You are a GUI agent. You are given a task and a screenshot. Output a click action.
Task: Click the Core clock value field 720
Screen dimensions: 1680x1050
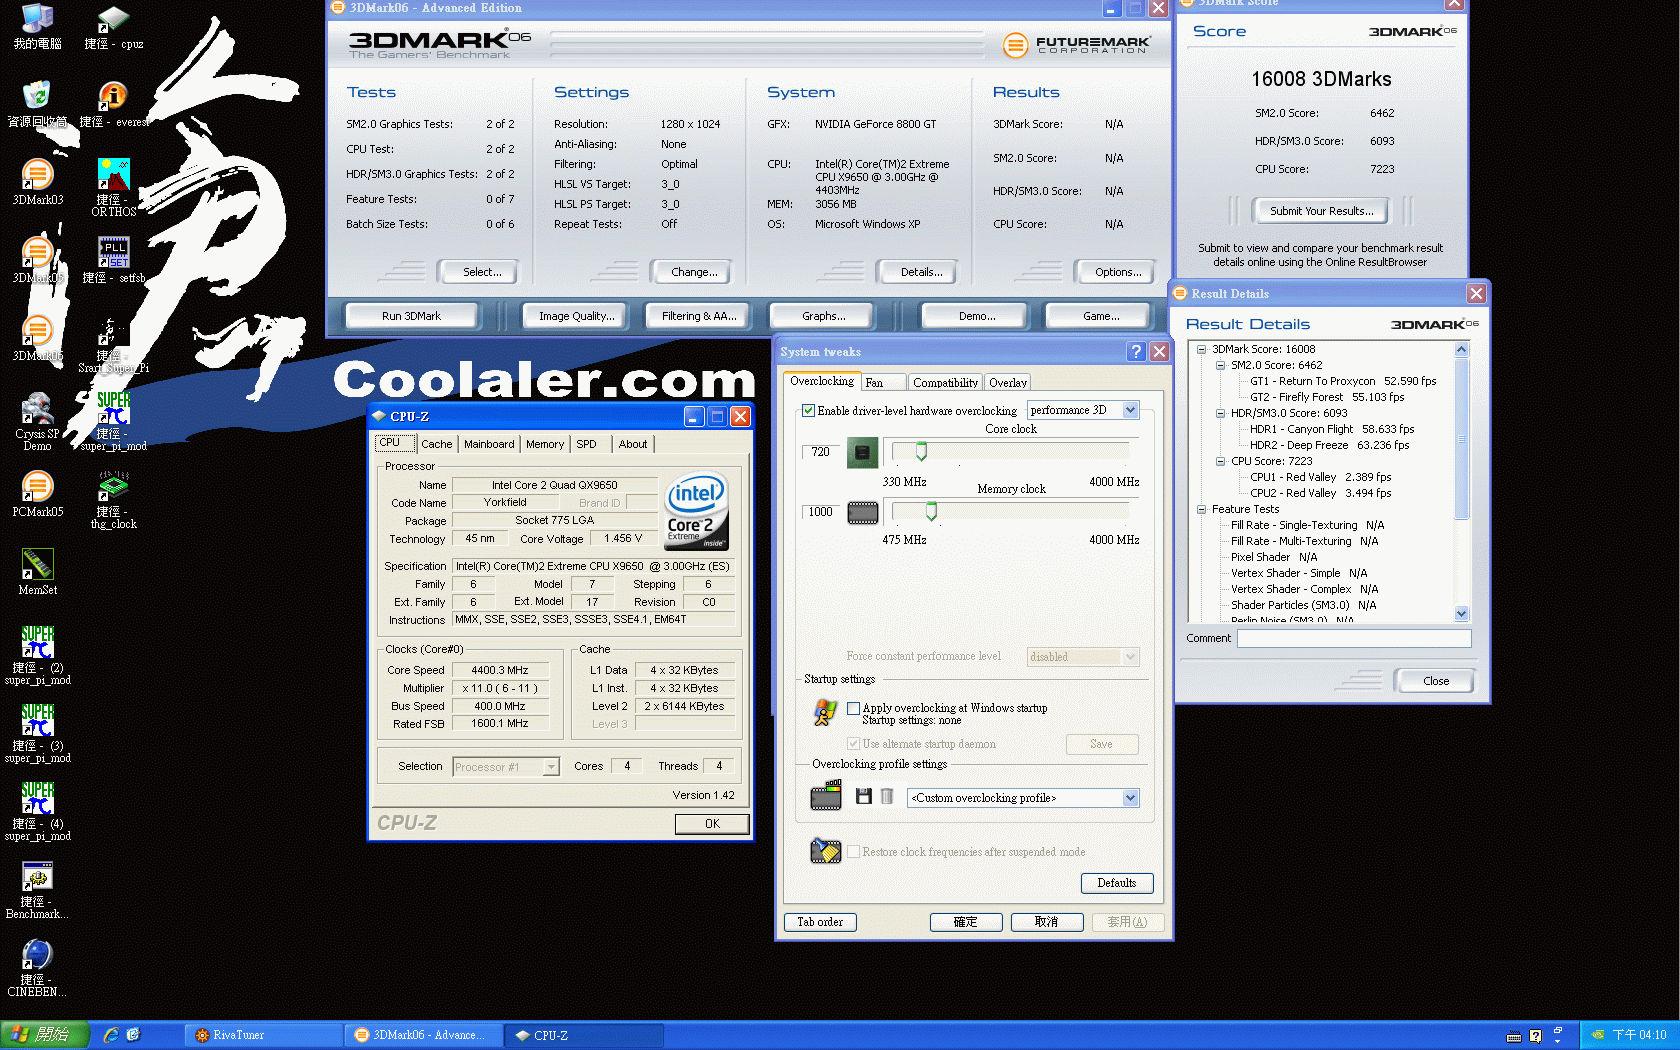821,452
